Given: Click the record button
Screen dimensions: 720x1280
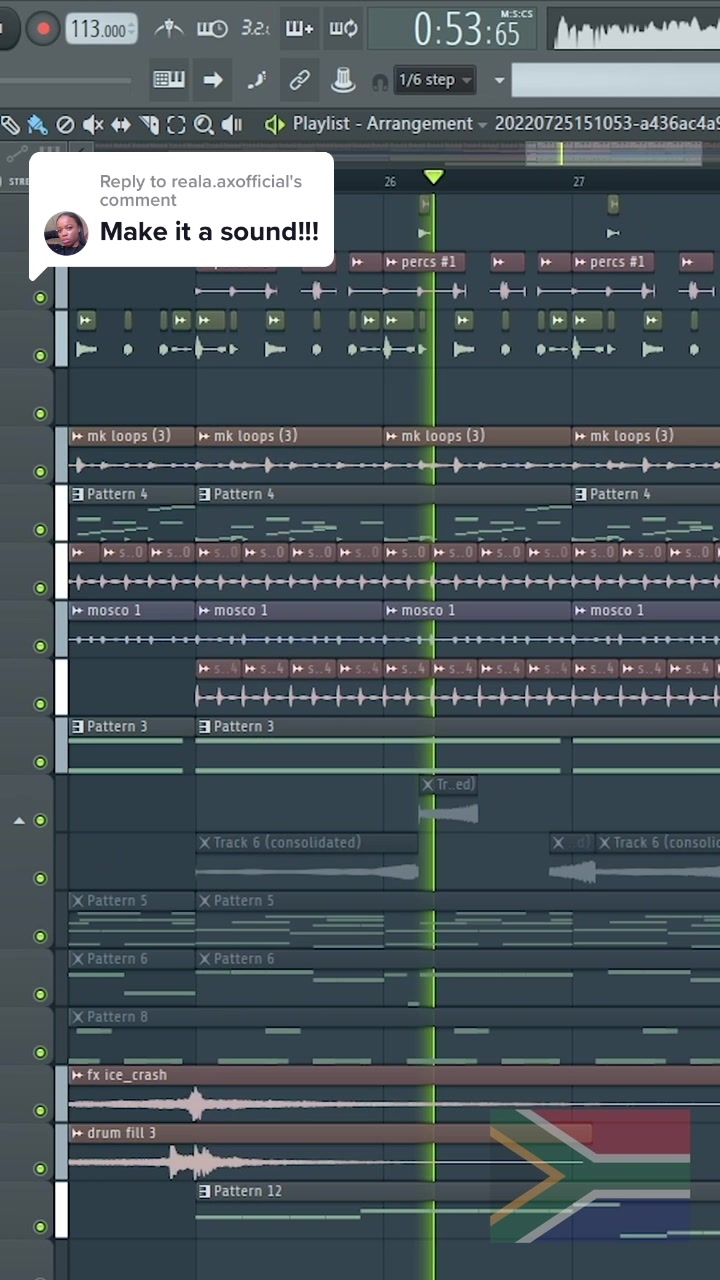Looking at the screenshot, I should (x=43, y=29).
